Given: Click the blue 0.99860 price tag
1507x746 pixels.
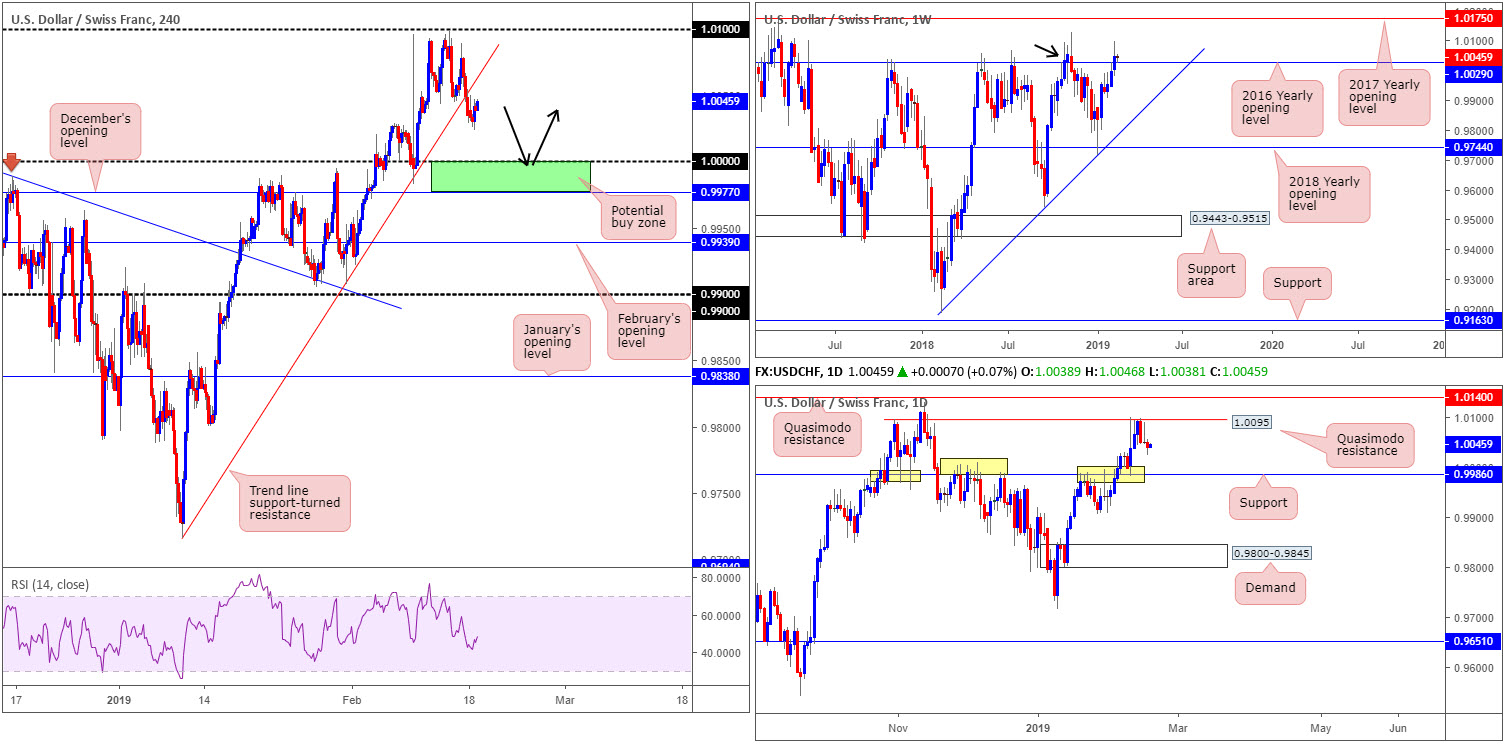Looking at the screenshot, I should [x=1475, y=475].
